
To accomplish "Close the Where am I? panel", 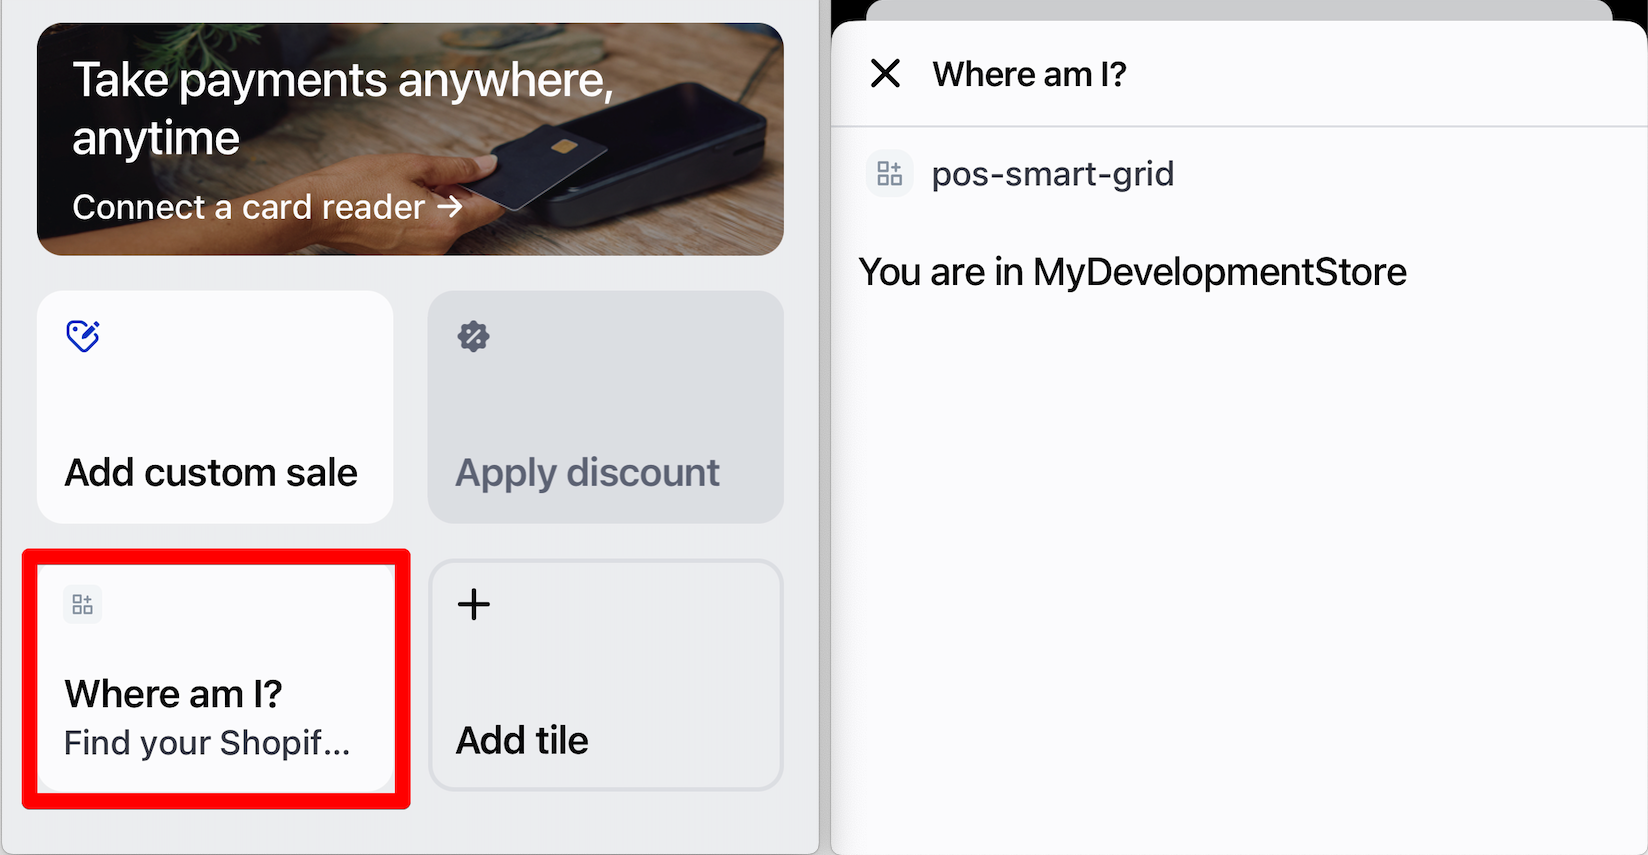I will click(886, 73).
